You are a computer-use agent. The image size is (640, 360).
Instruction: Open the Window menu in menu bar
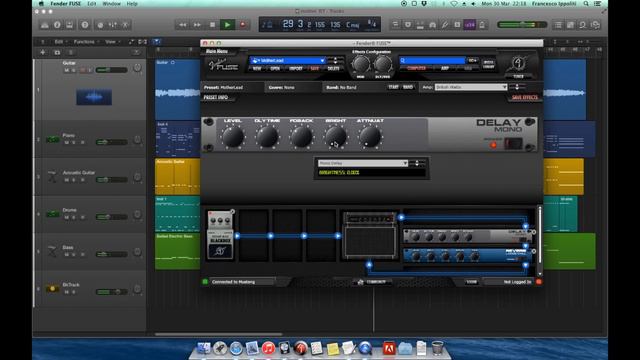(111, 4)
